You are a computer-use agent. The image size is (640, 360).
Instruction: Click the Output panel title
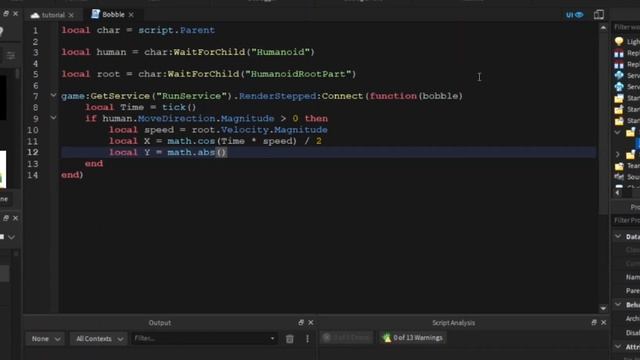pos(160,322)
